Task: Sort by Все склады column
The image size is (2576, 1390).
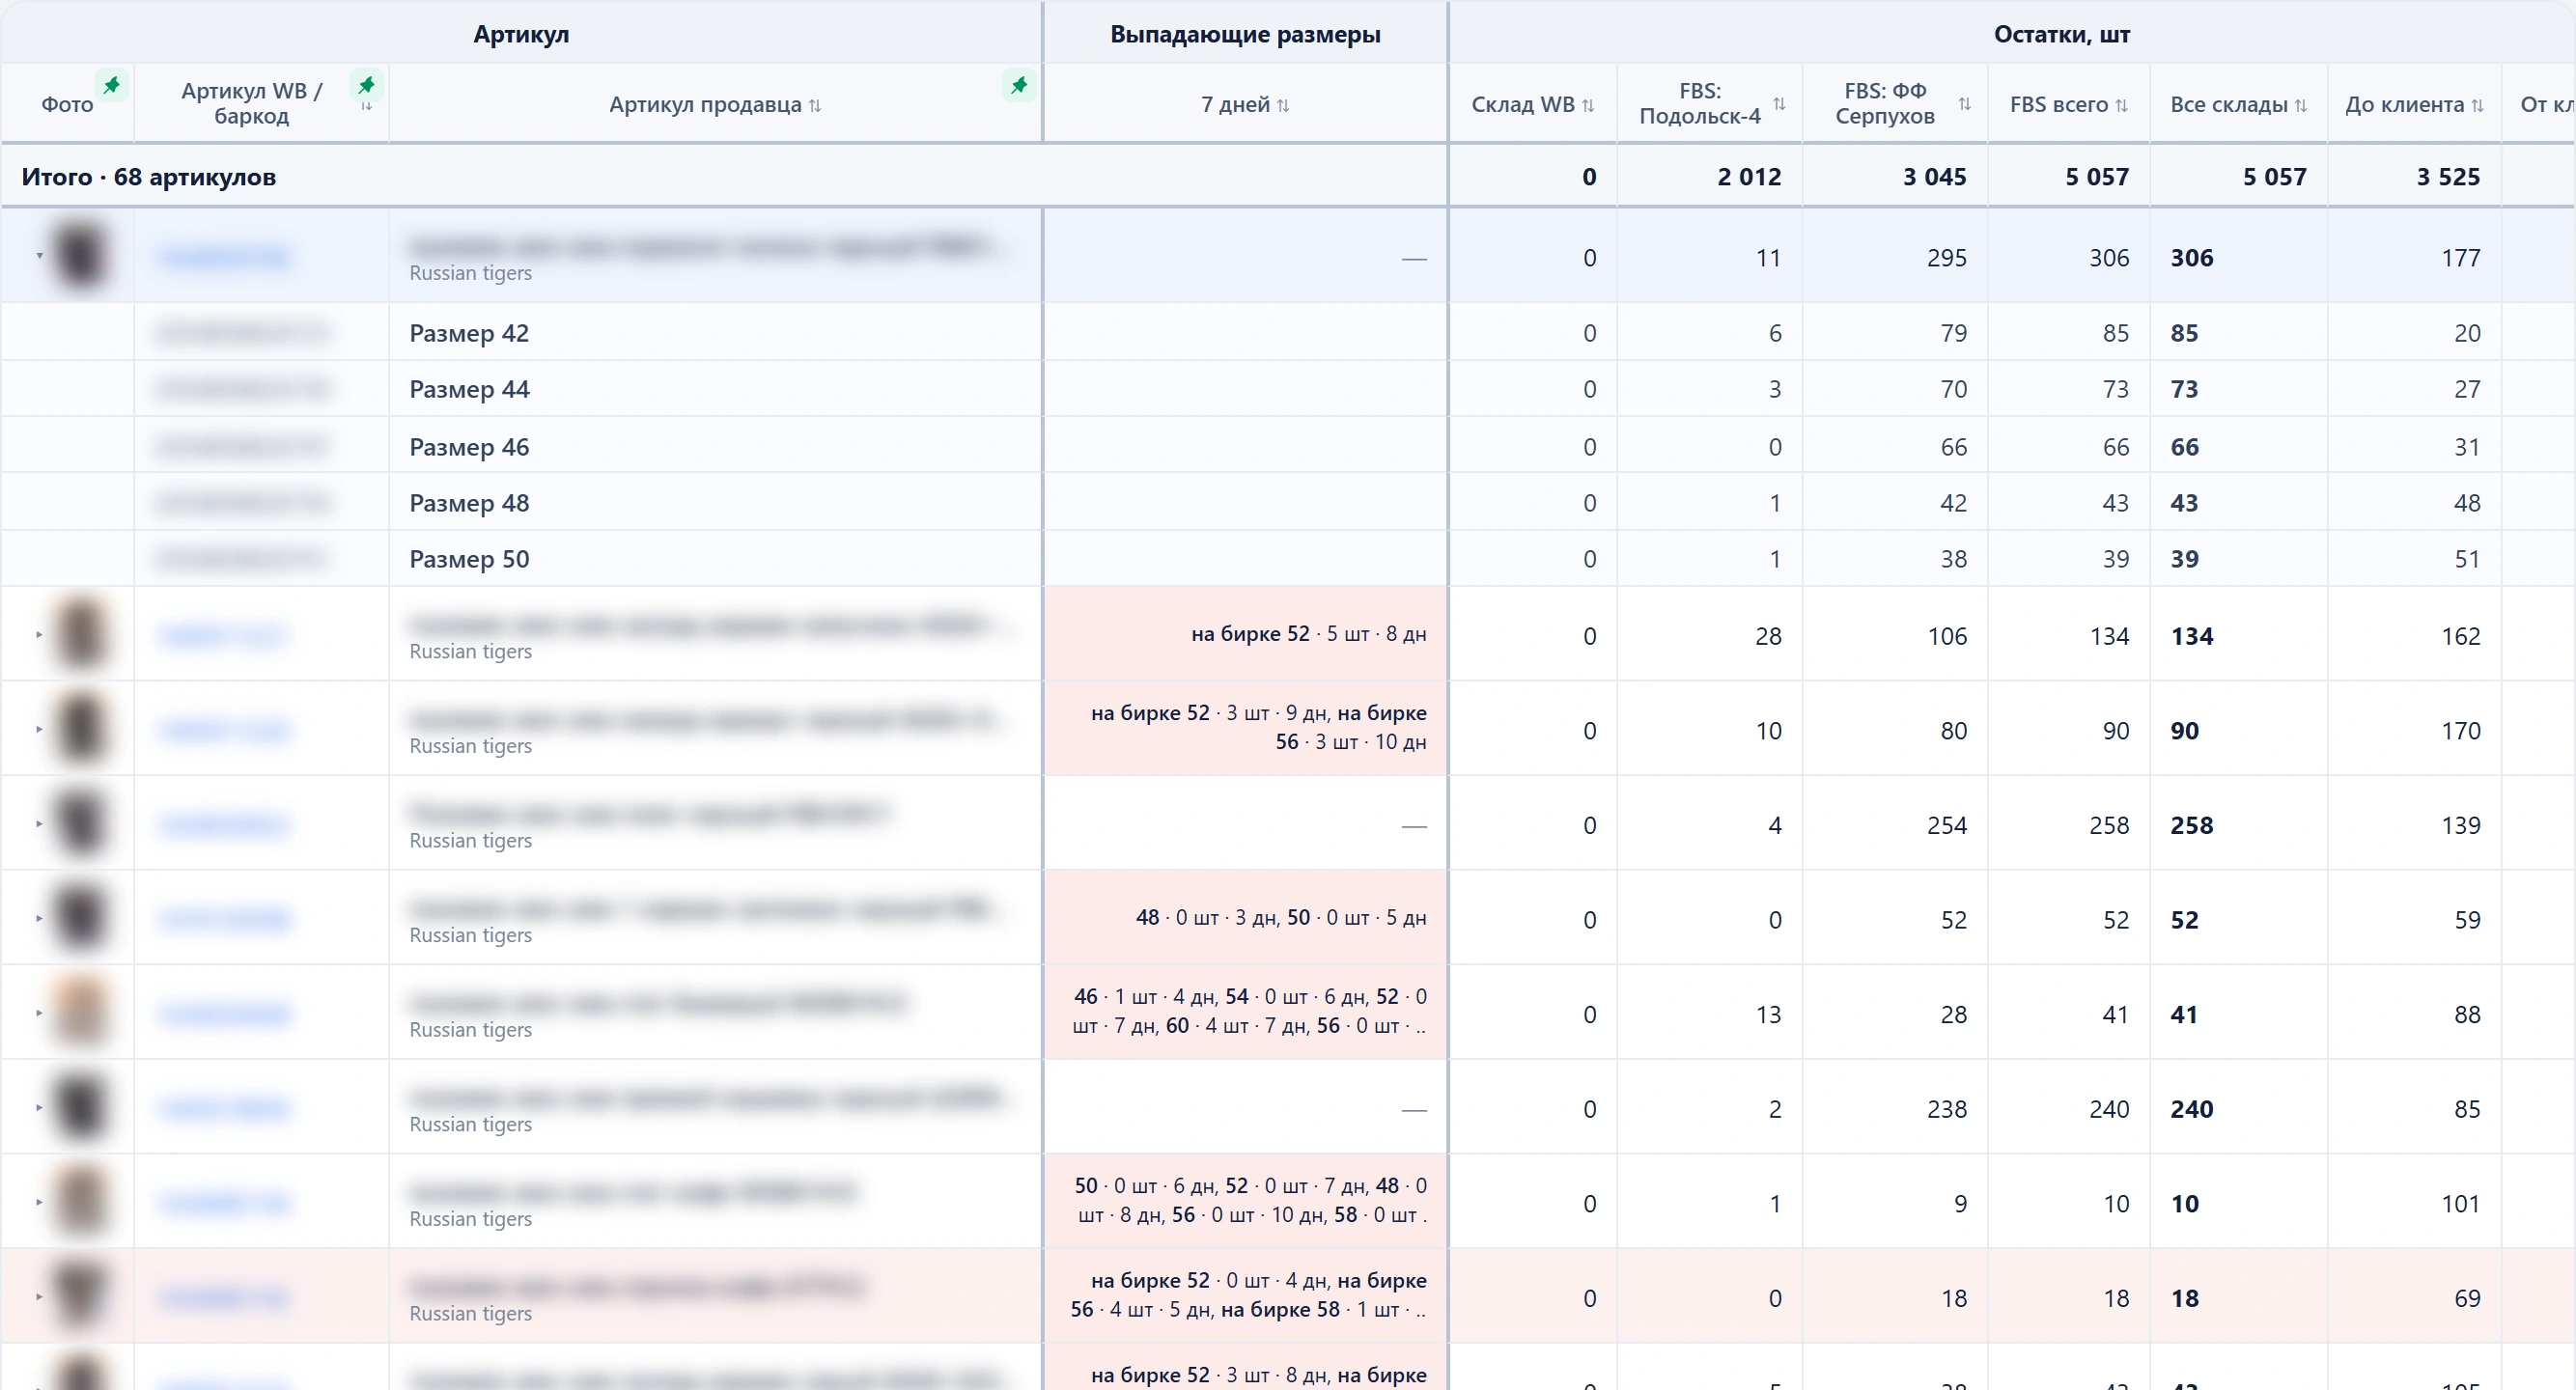Action: coord(2301,105)
